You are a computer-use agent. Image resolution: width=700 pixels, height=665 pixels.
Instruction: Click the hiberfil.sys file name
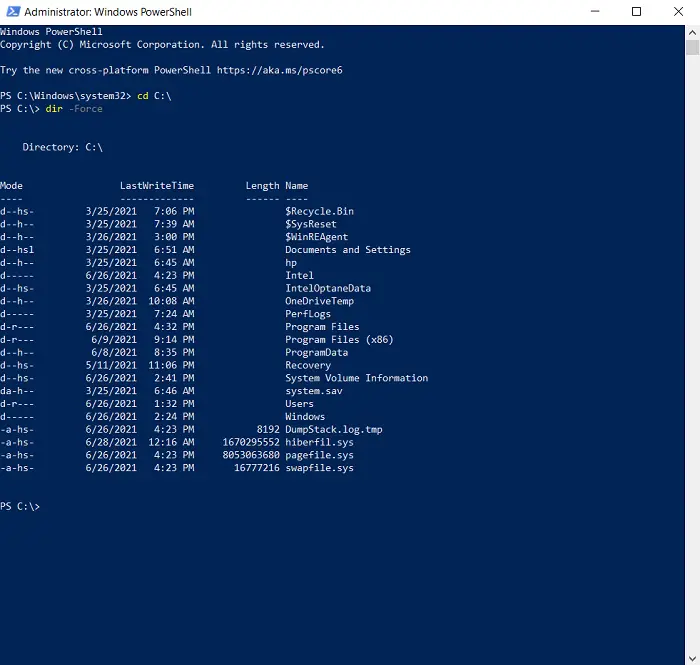[320, 442]
